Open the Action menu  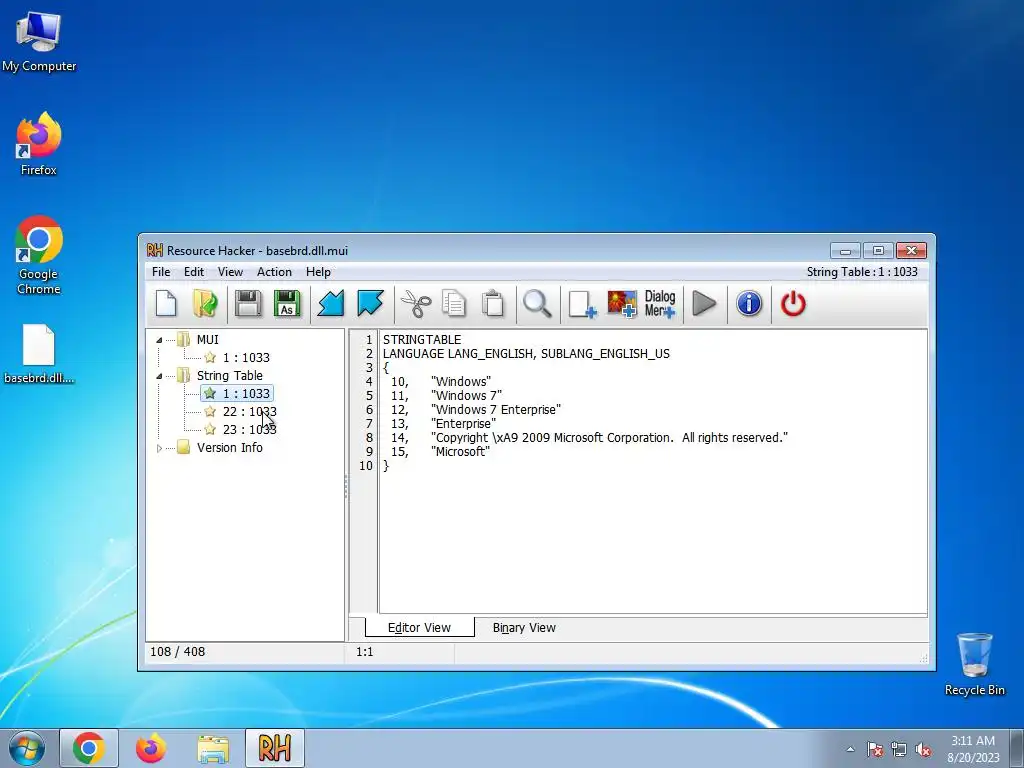point(274,272)
